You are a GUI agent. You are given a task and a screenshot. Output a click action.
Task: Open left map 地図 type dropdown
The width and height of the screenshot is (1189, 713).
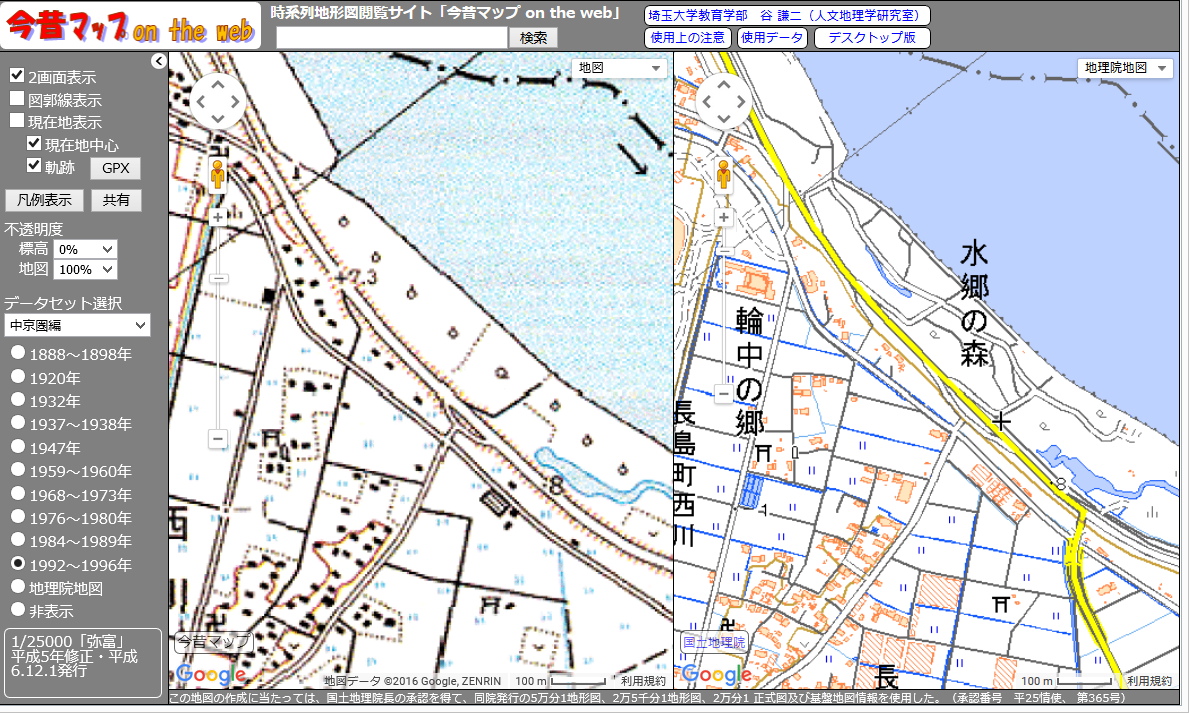tap(620, 68)
